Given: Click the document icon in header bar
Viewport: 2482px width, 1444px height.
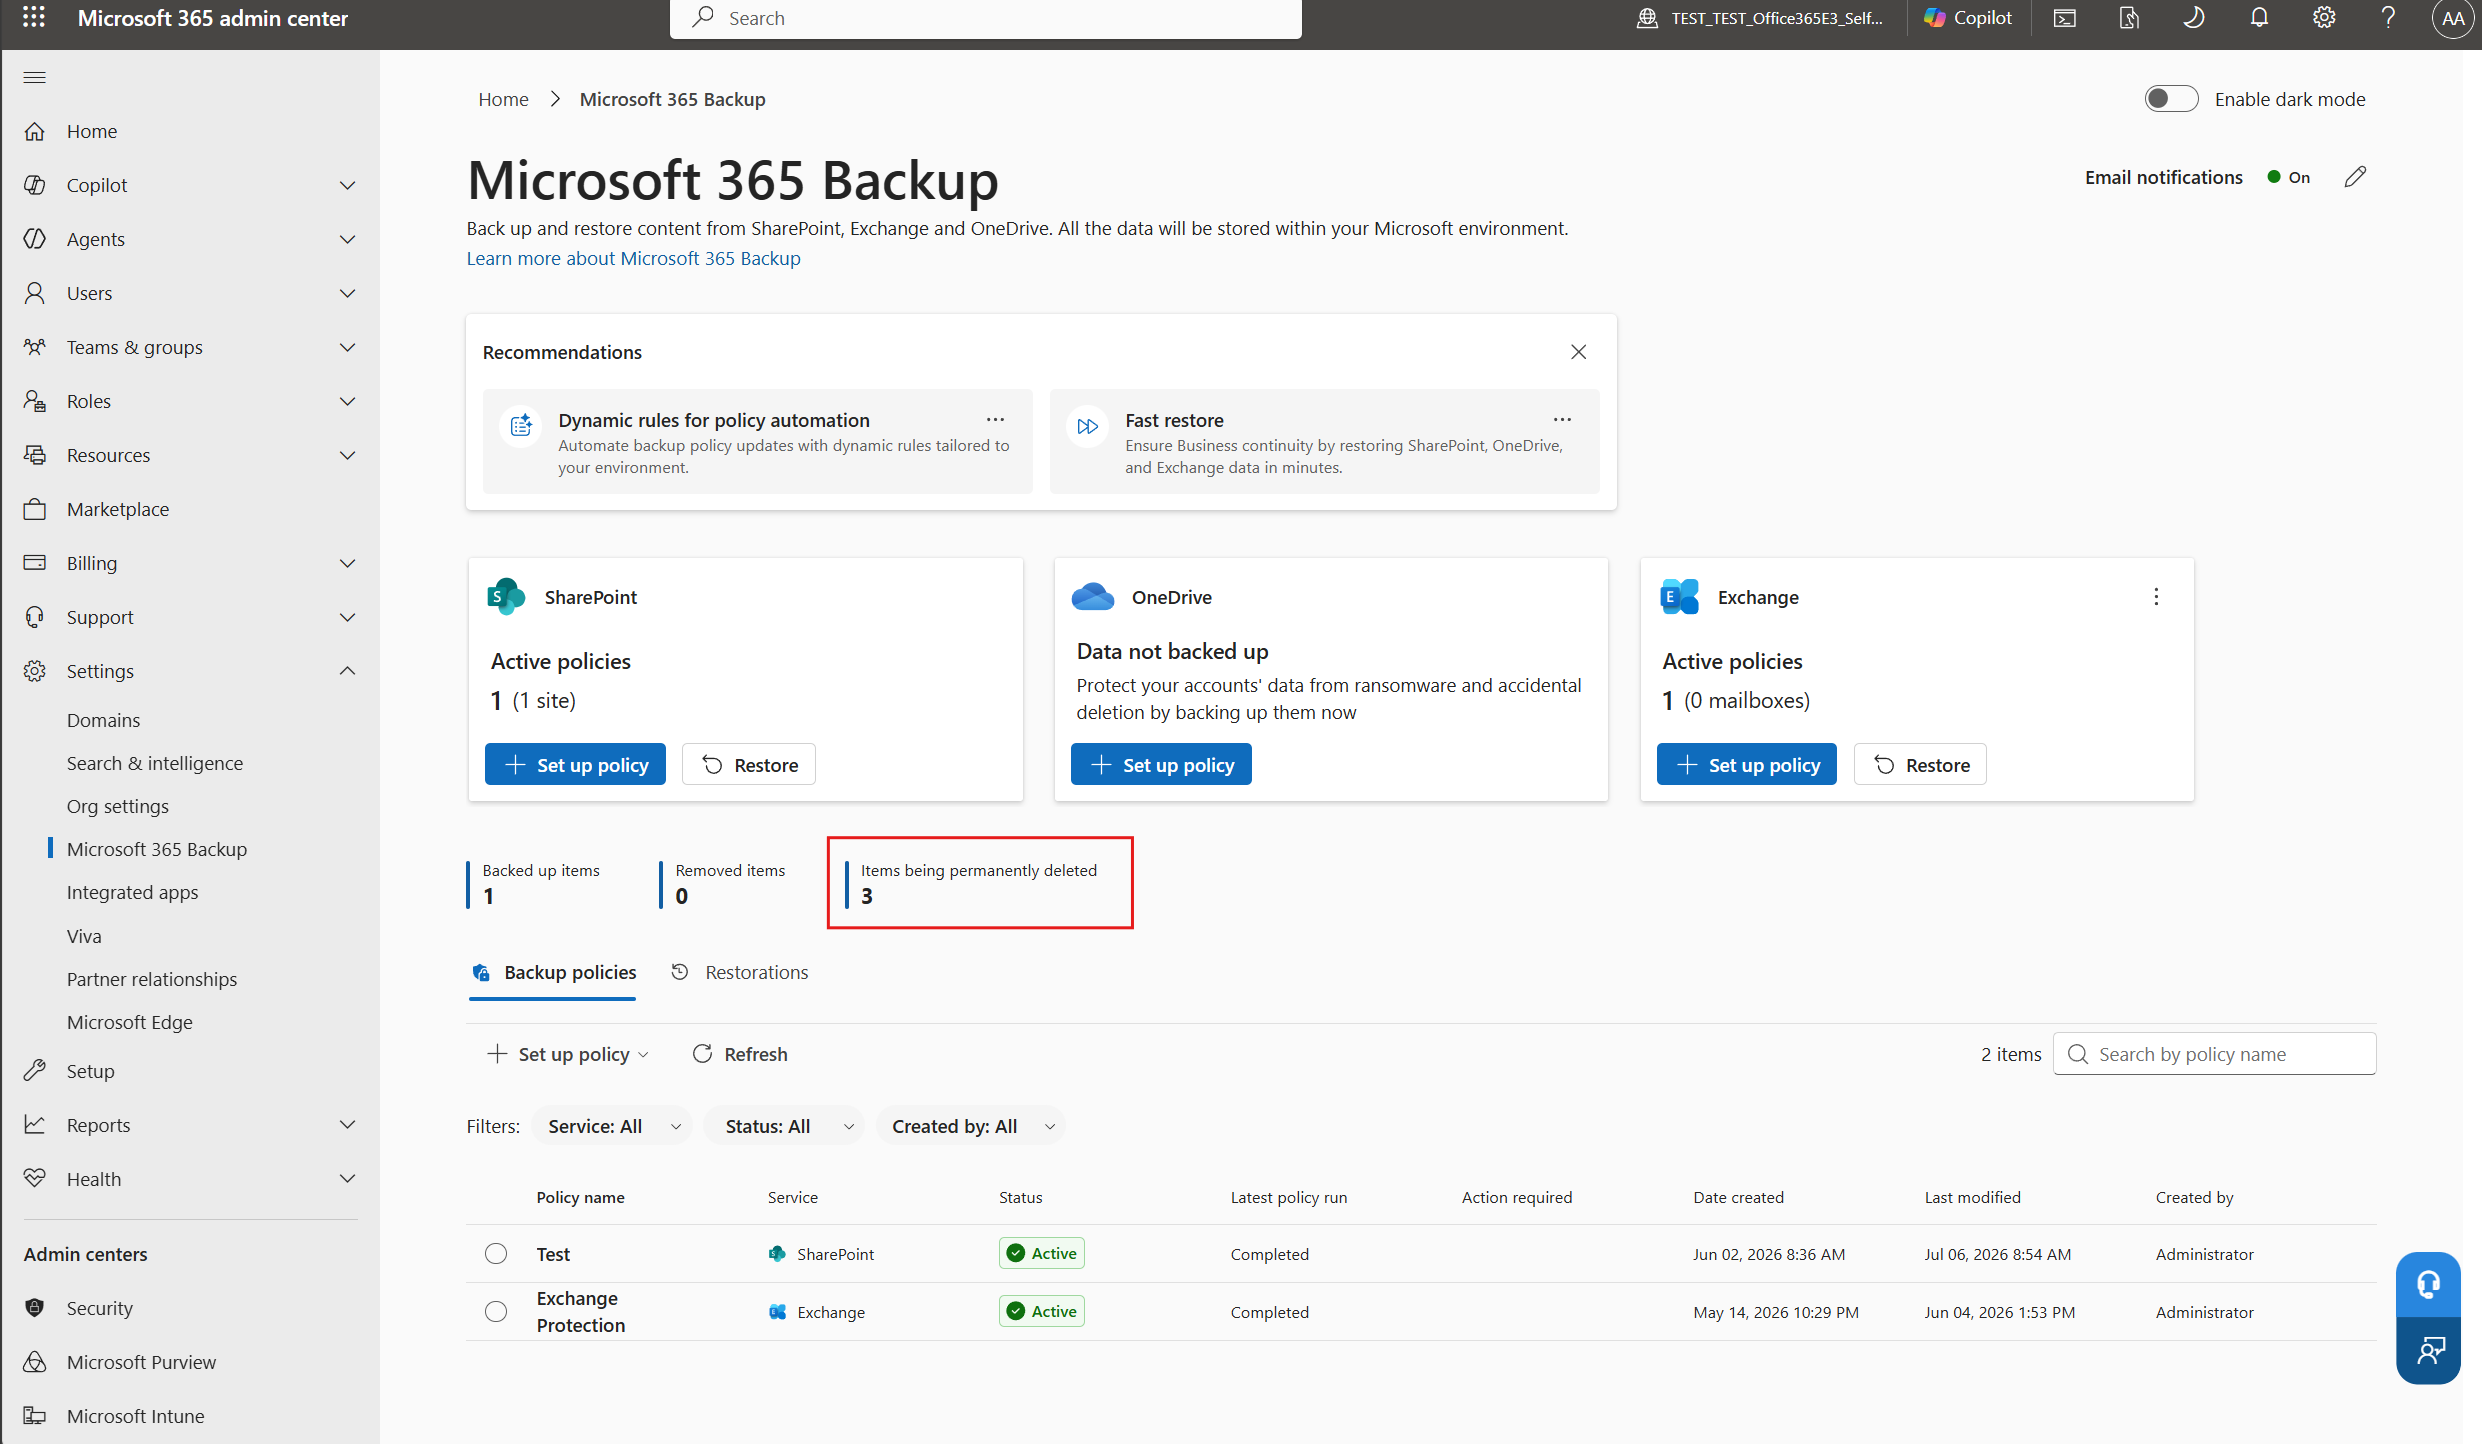Looking at the screenshot, I should point(2129,18).
